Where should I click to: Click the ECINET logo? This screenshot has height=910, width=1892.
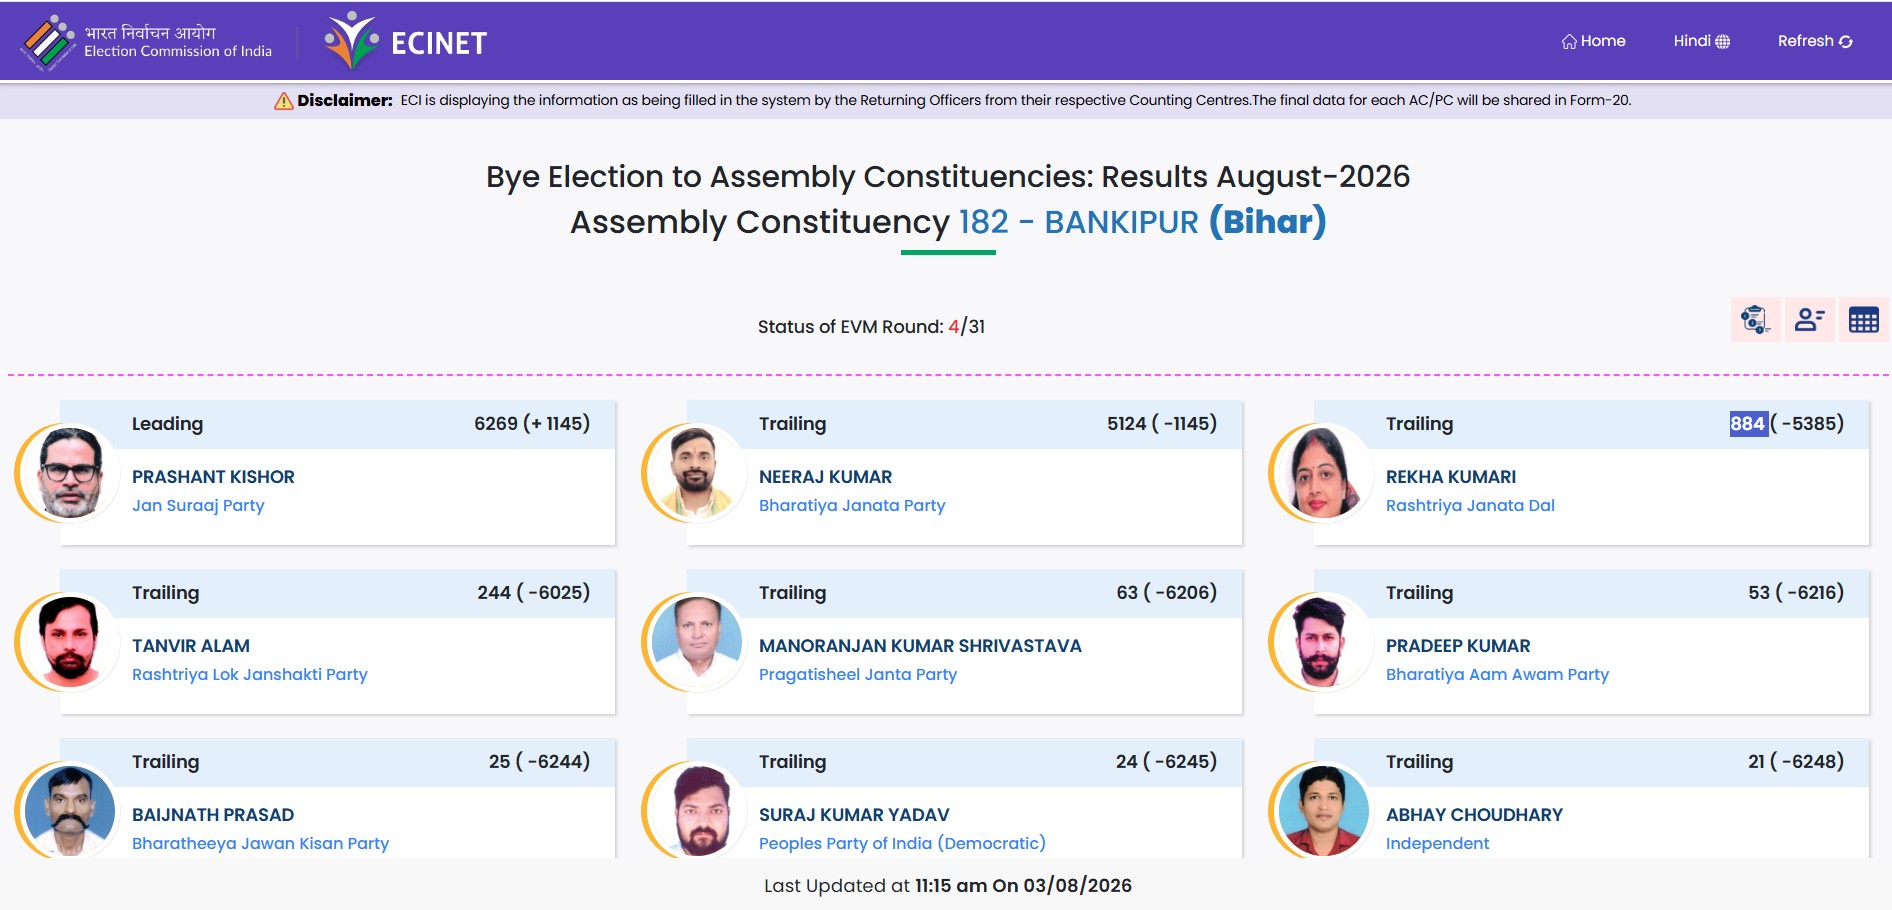[x=406, y=42]
